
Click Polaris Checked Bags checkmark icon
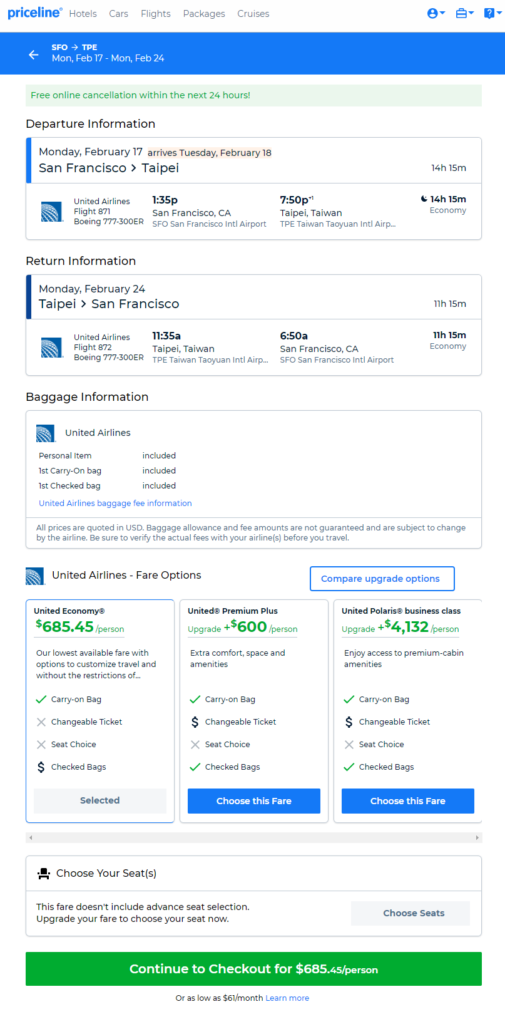(x=349, y=767)
